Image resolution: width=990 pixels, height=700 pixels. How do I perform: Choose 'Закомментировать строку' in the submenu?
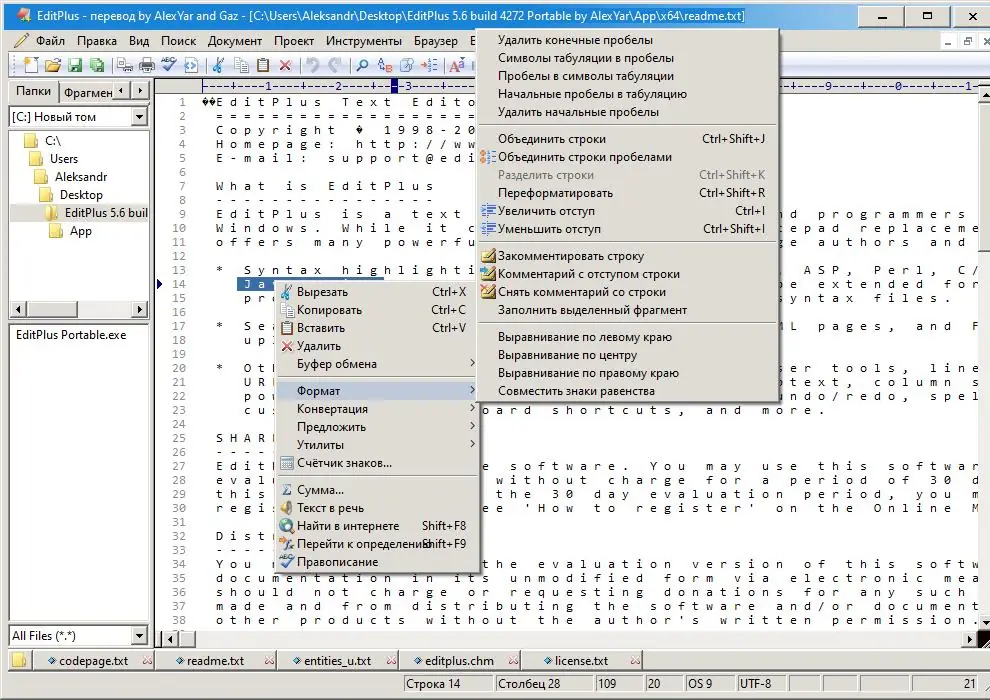627,256
